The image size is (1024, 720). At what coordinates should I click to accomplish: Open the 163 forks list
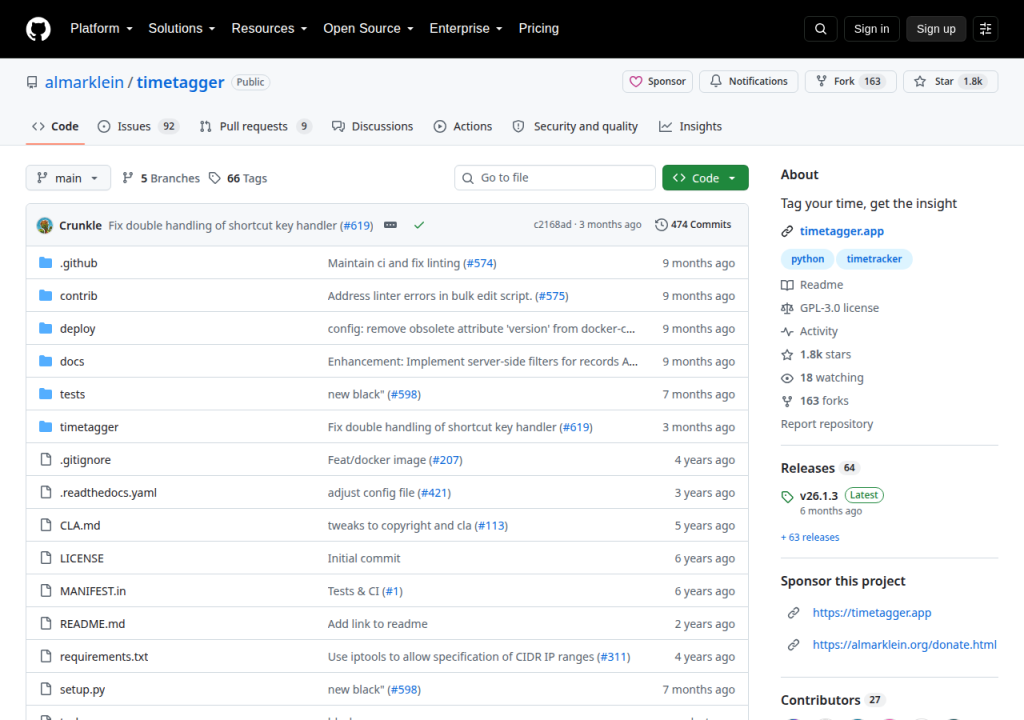coord(815,401)
